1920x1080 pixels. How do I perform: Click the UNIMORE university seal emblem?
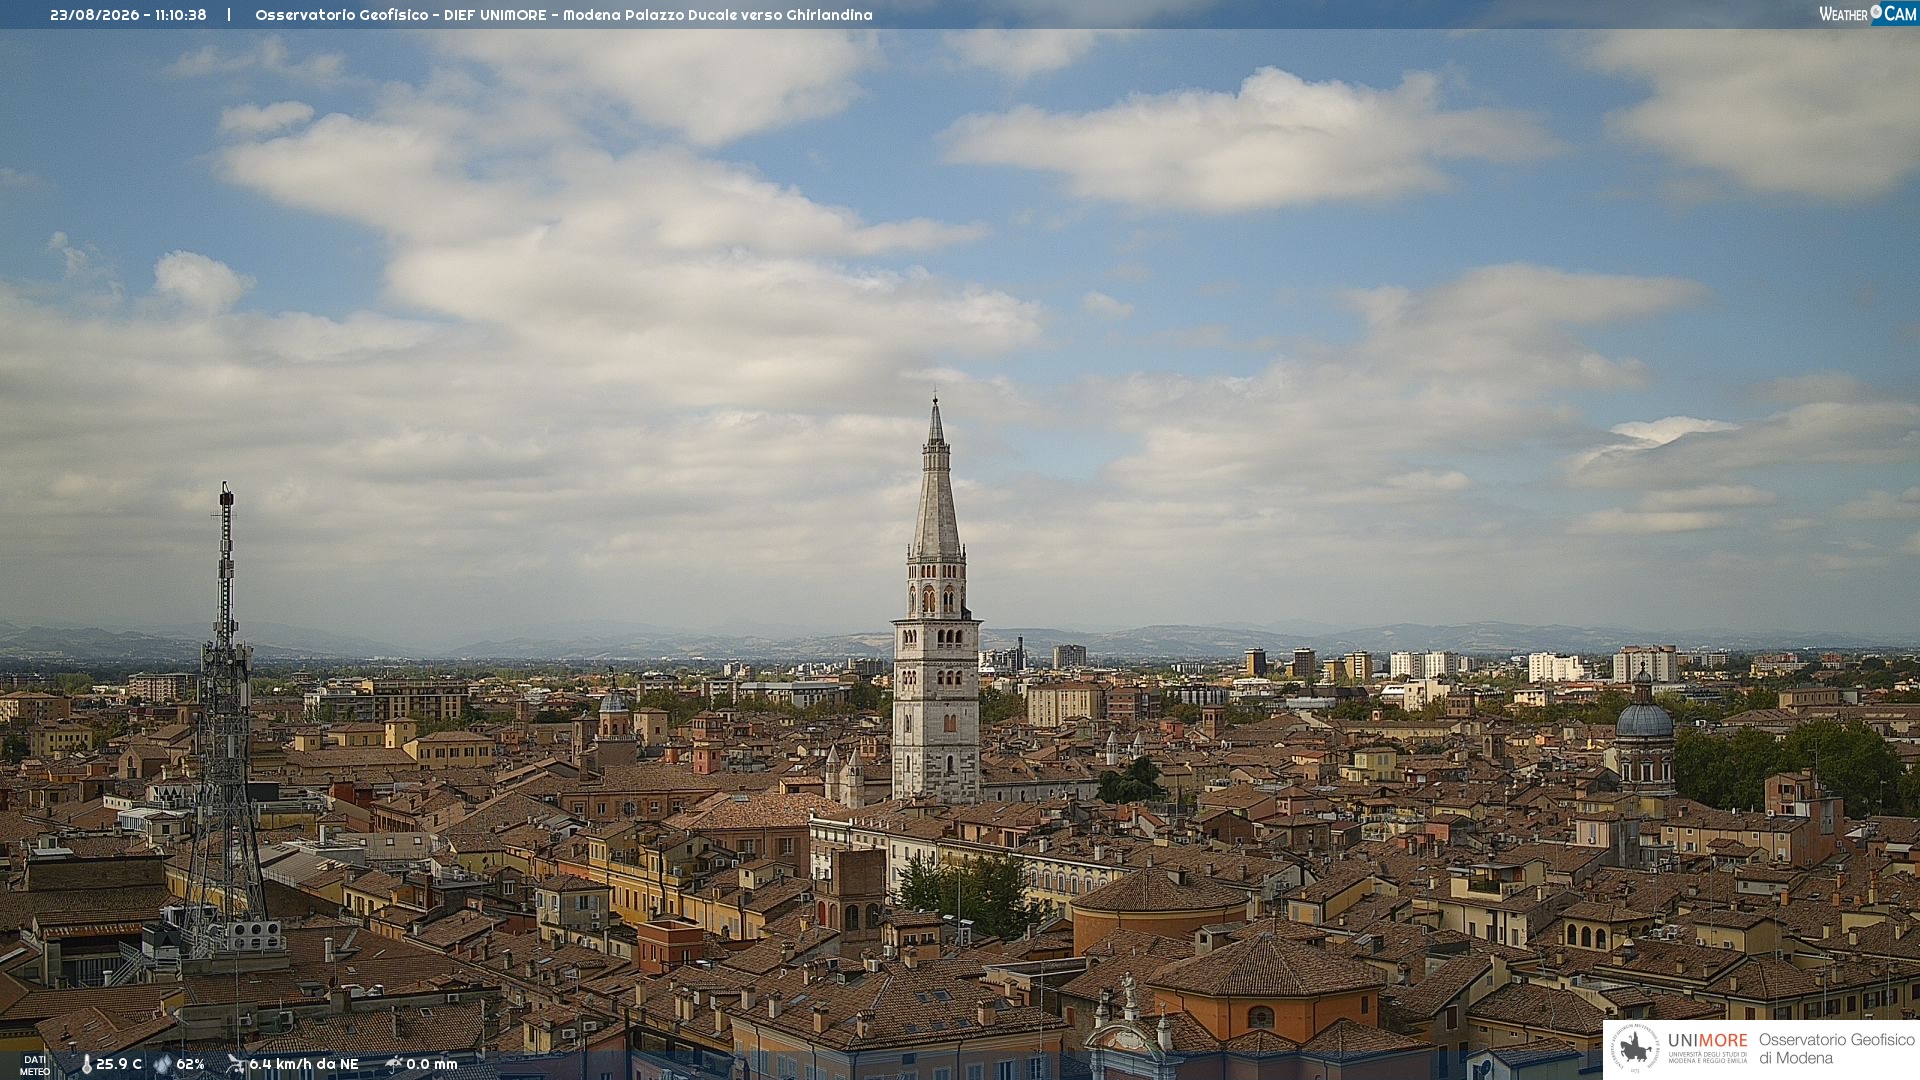(1635, 1048)
